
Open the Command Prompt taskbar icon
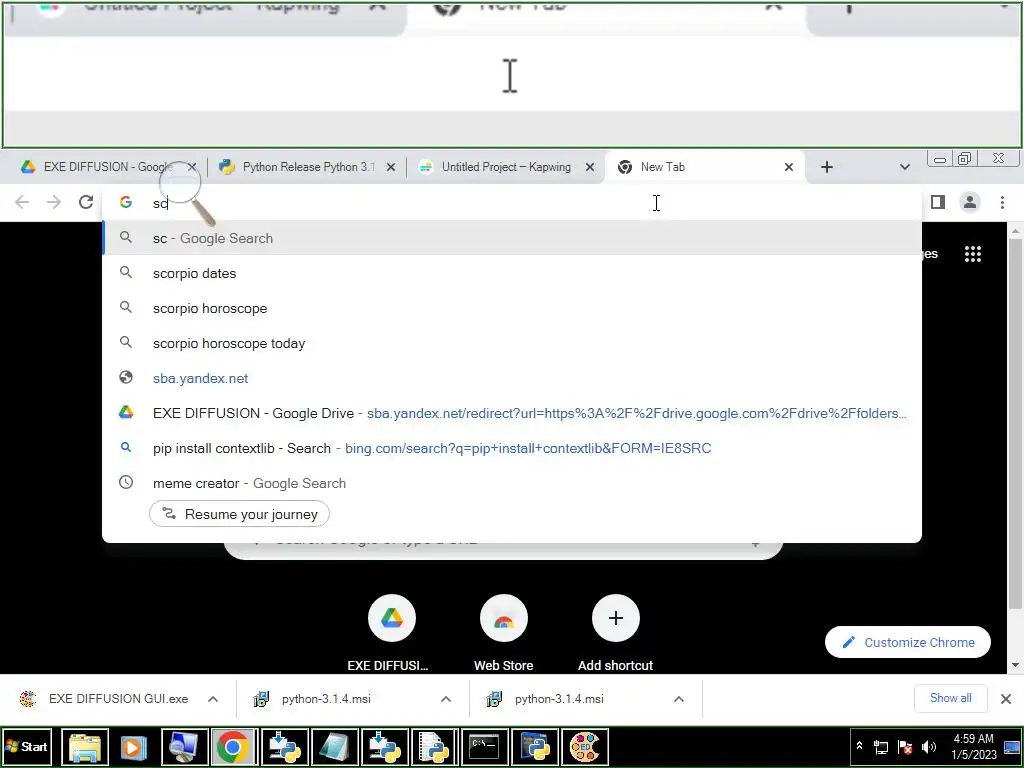coord(485,746)
